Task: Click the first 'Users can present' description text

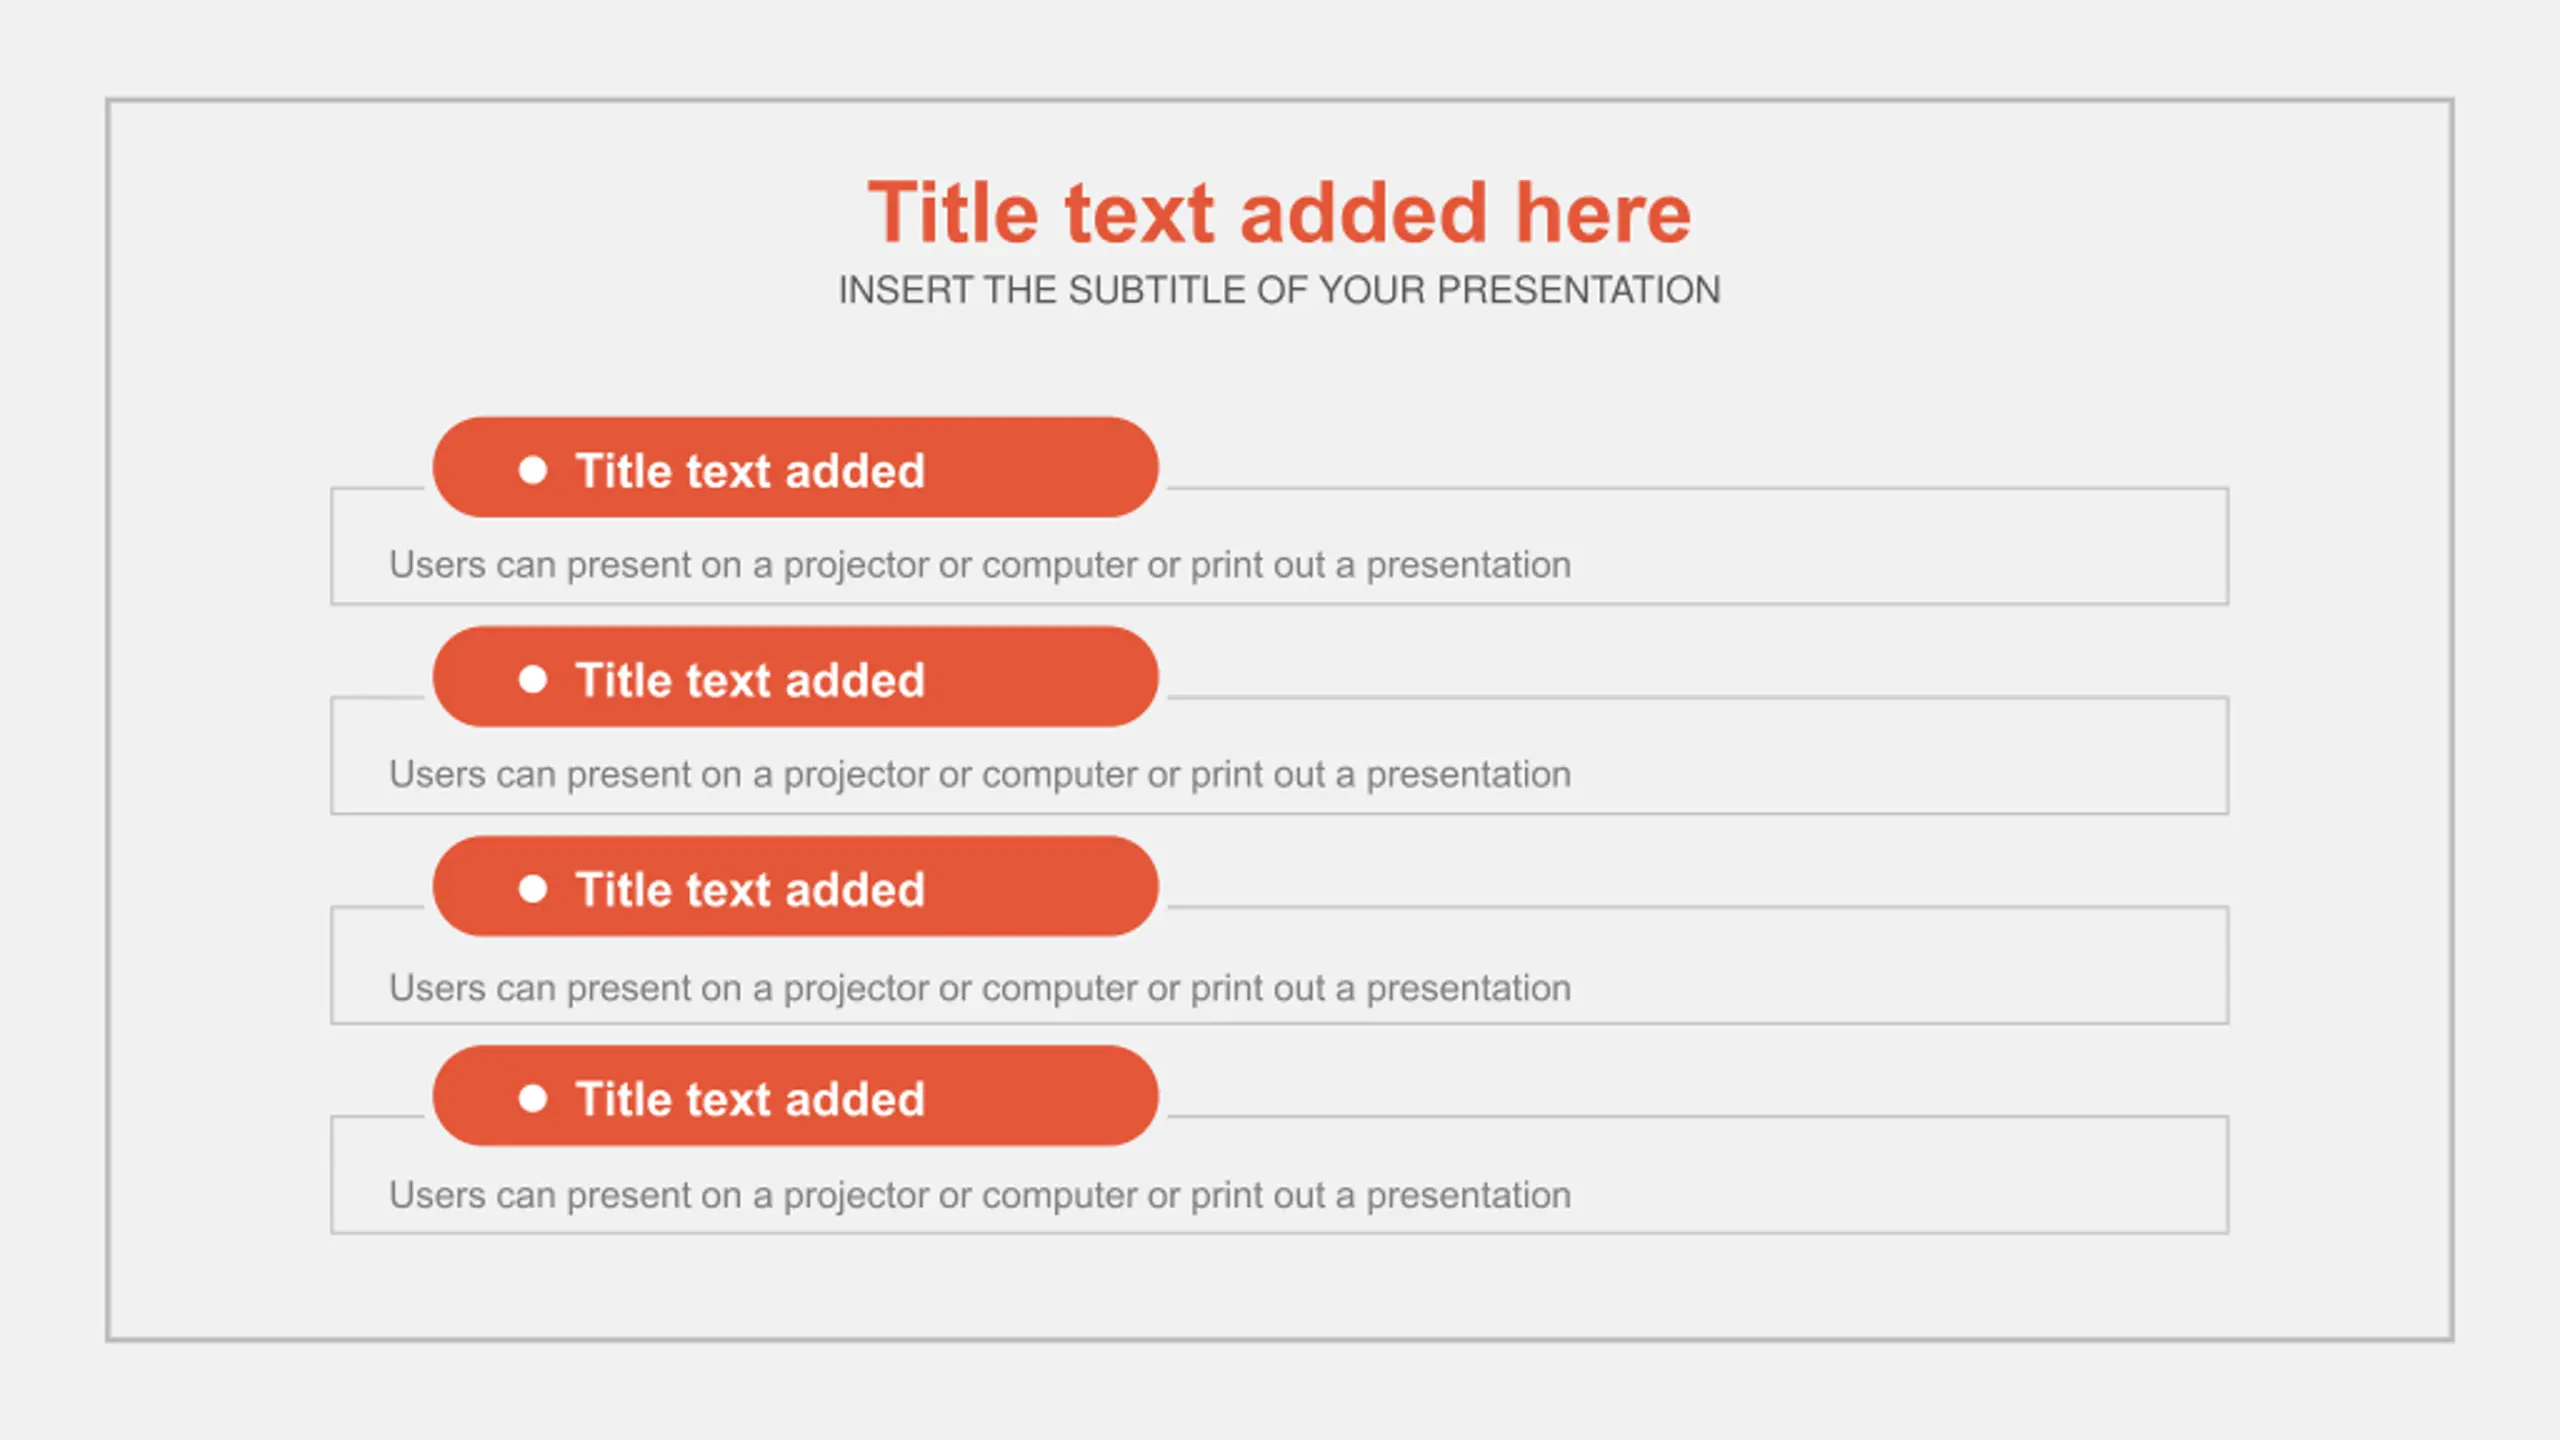Action: coord(980,565)
